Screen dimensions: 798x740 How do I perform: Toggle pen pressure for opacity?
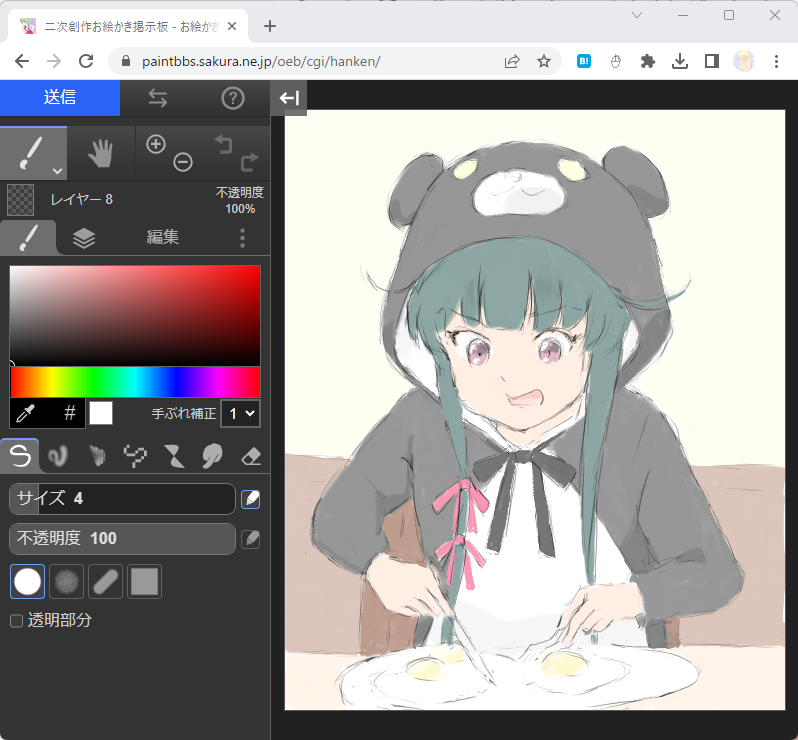pyautogui.click(x=250, y=539)
